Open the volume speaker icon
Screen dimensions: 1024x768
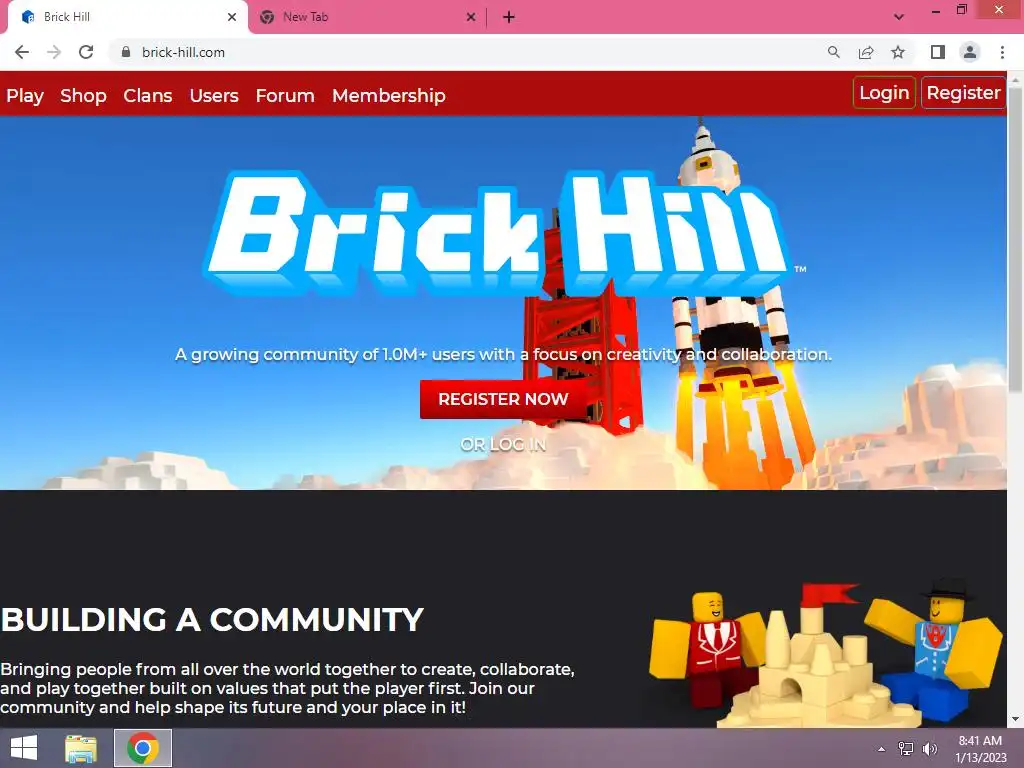pos(930,749)
